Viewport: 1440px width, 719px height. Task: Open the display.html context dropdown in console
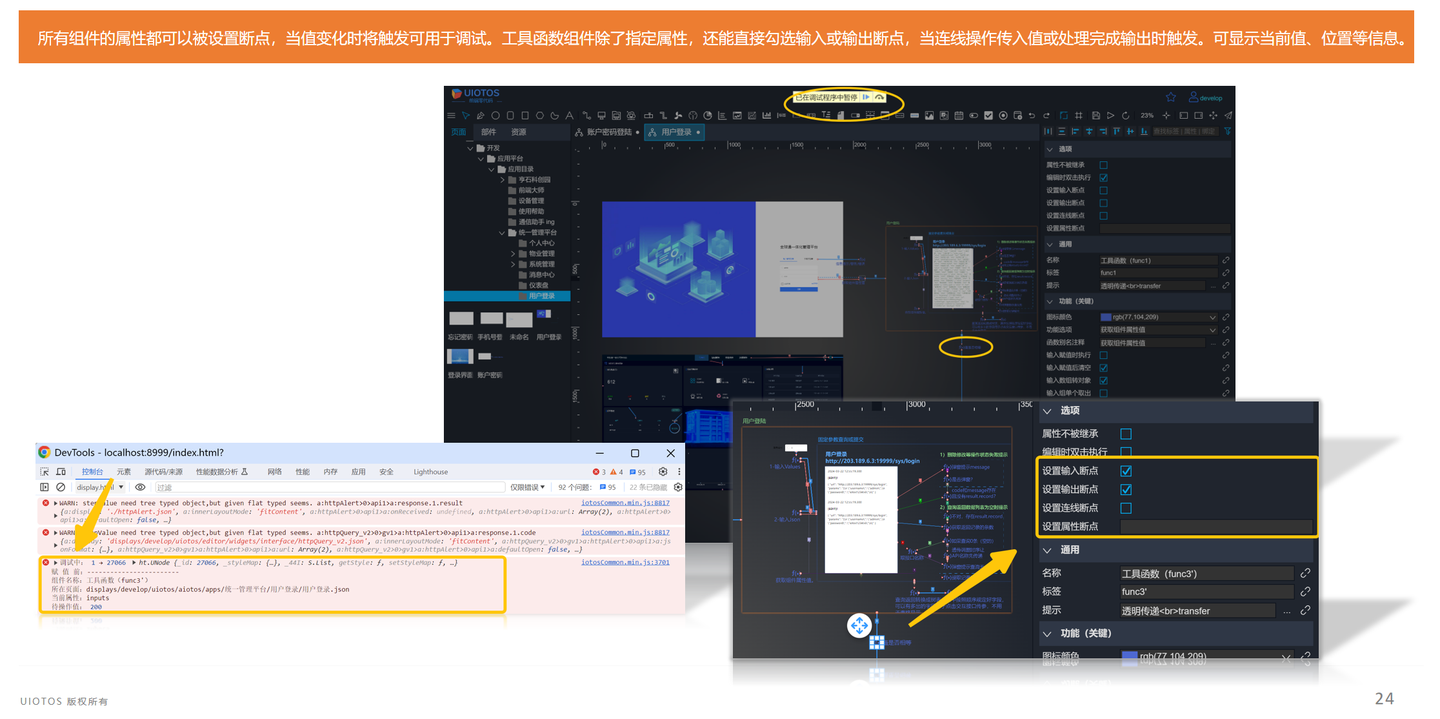[100, 487]
